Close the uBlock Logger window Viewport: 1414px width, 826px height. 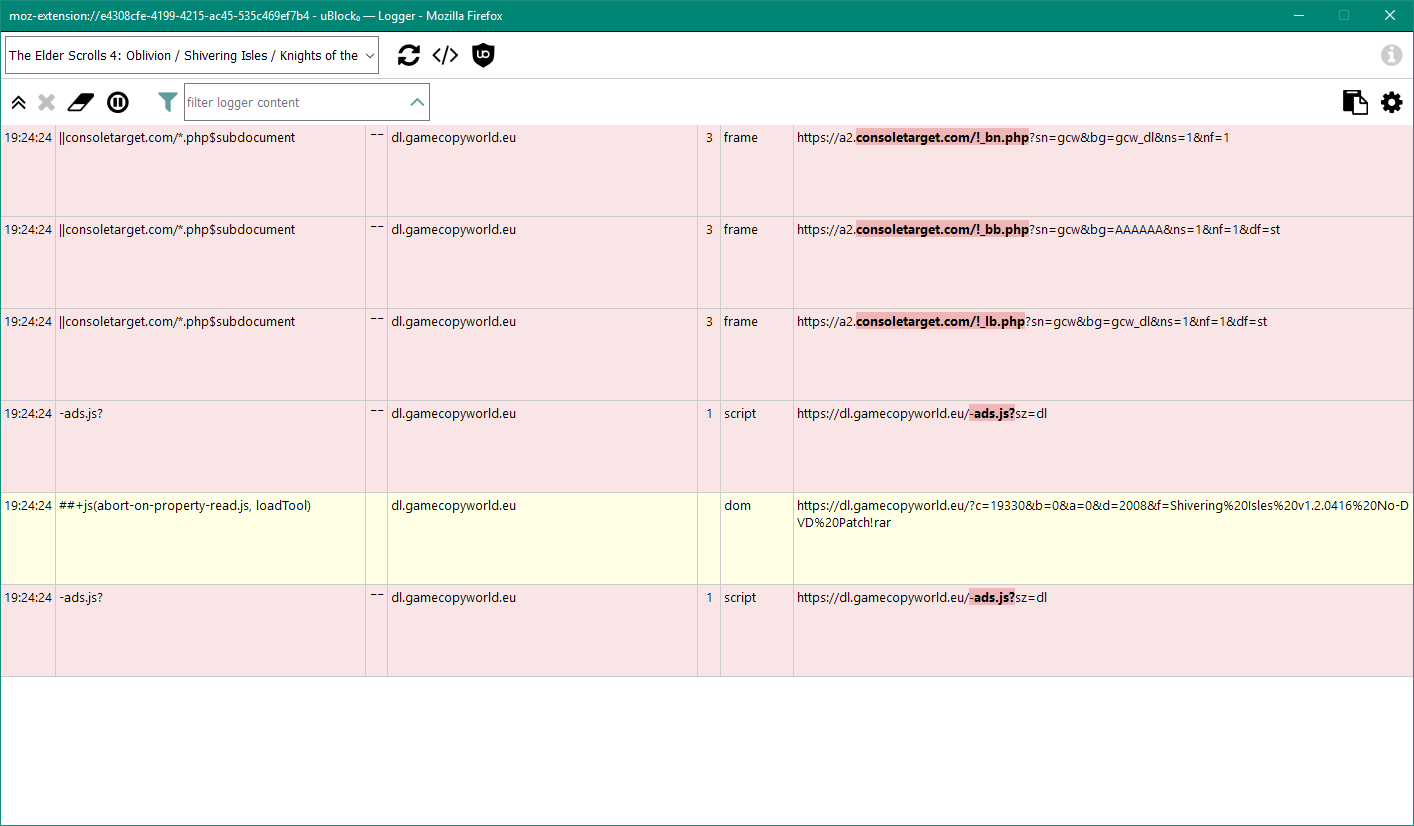click(x=1390, y=15)
